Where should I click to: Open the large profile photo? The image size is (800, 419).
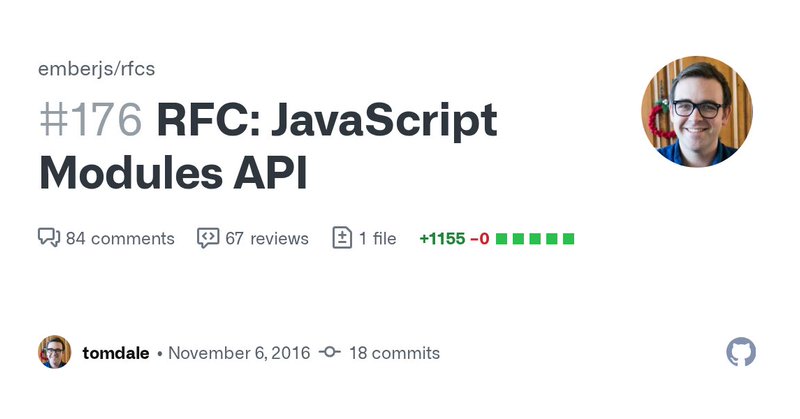point(696,111)
